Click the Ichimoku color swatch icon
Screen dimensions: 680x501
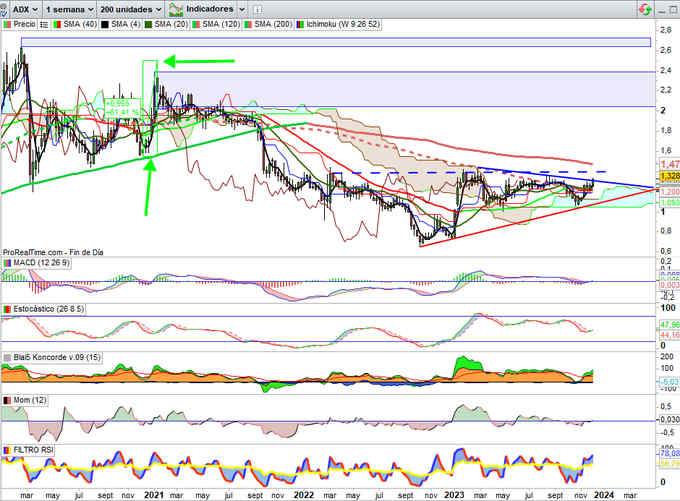(300, 25)
